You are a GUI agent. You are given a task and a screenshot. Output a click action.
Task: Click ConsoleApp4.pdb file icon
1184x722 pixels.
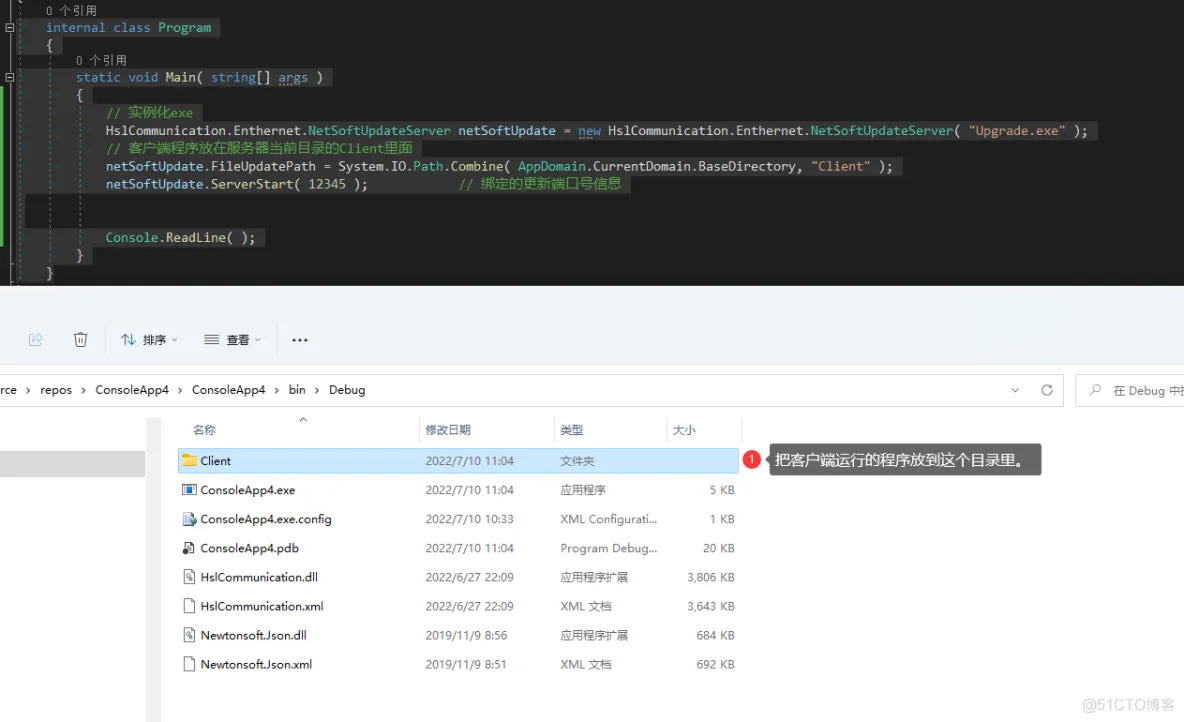pyautogui.click(x=190, y=548)
